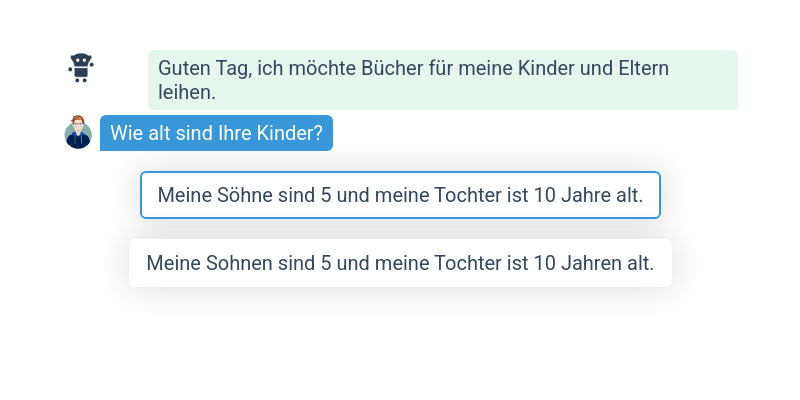The image size is (800, 400).
Task: Tap the question about the children's age
Action: [x=216, y=133]
